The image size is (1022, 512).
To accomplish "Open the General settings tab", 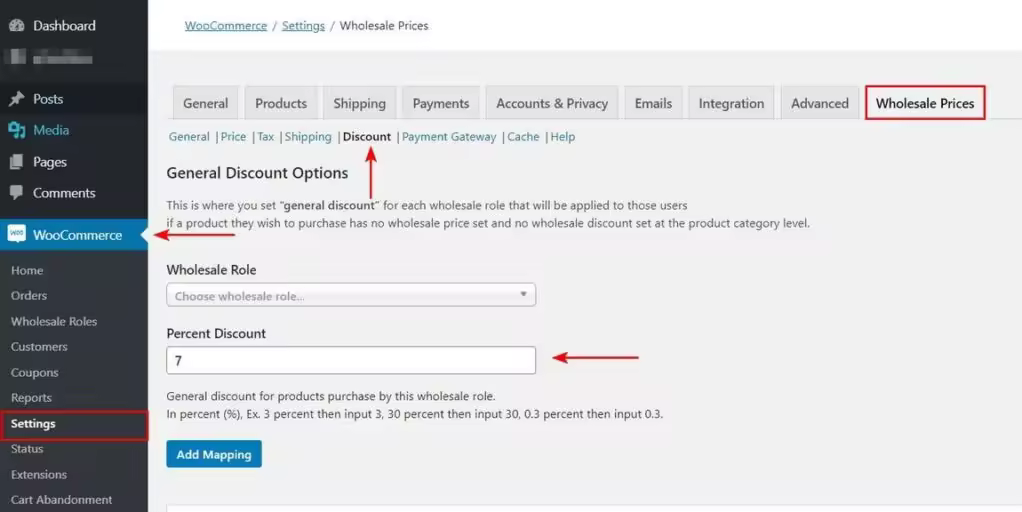I will click(x=205, y=103).
